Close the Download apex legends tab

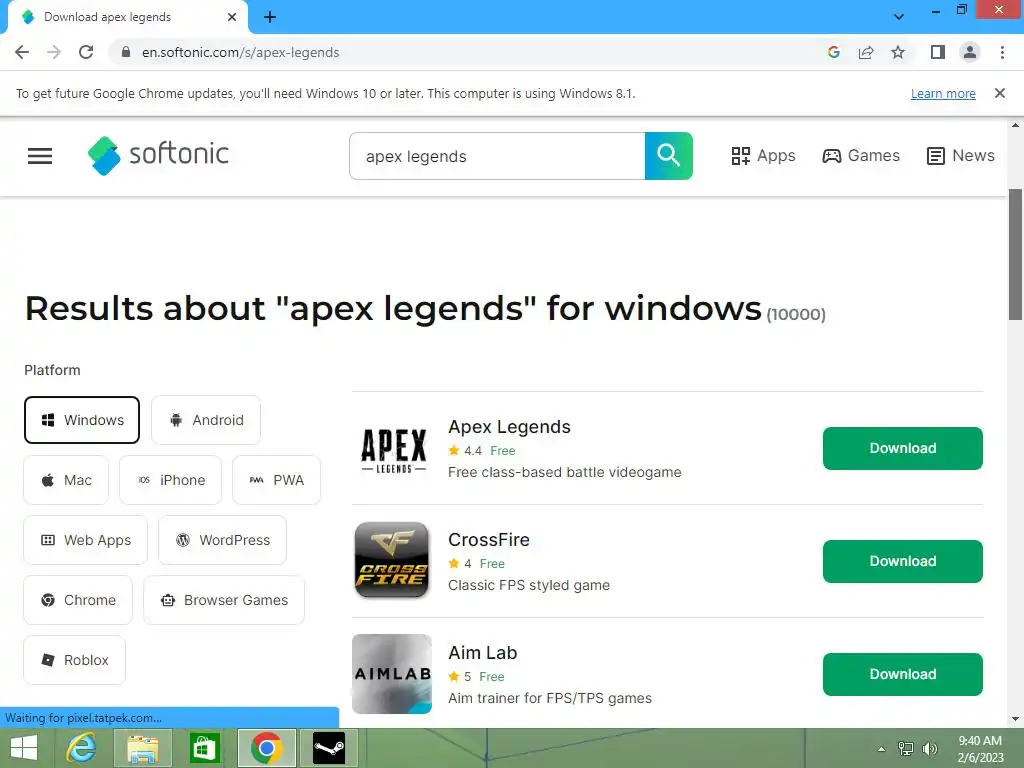[x=232, y=18]
